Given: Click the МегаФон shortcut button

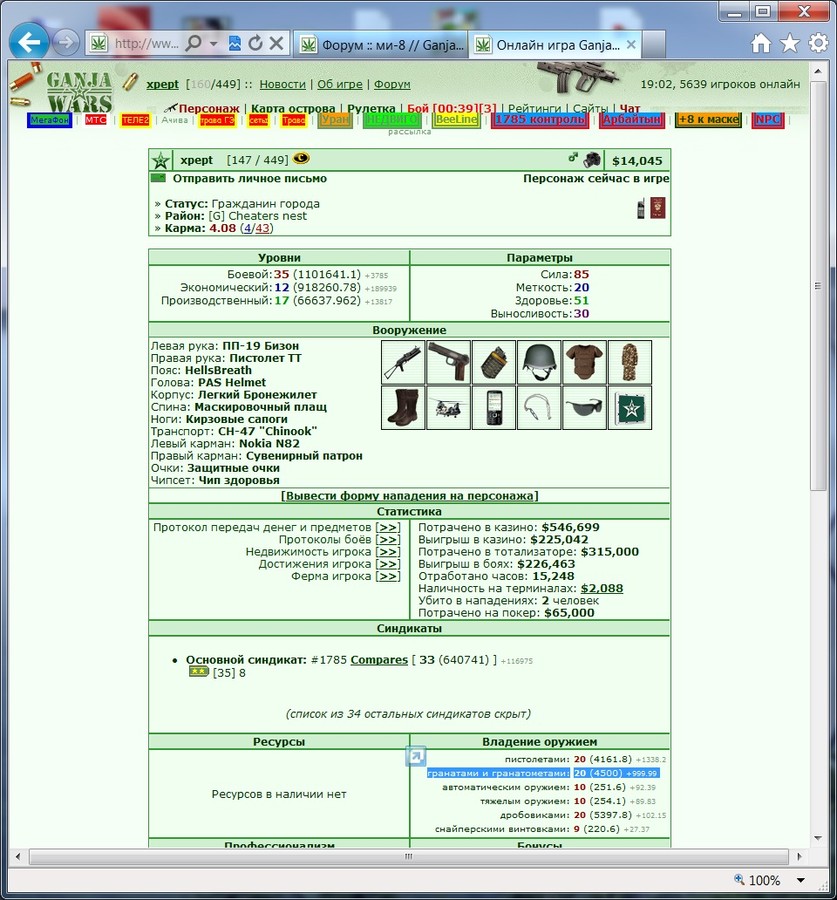Looking at the screenshot, I should (x=49, y=120).
